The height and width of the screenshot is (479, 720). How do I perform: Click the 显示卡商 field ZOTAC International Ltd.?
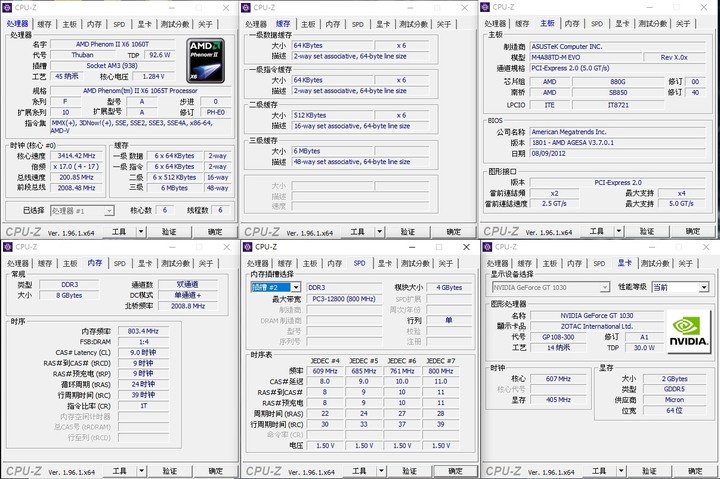[596, 326]
